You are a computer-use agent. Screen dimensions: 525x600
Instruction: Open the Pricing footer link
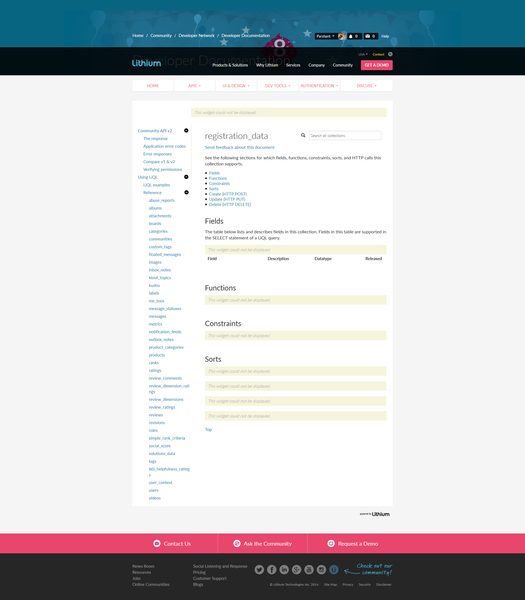pos(199,572)
